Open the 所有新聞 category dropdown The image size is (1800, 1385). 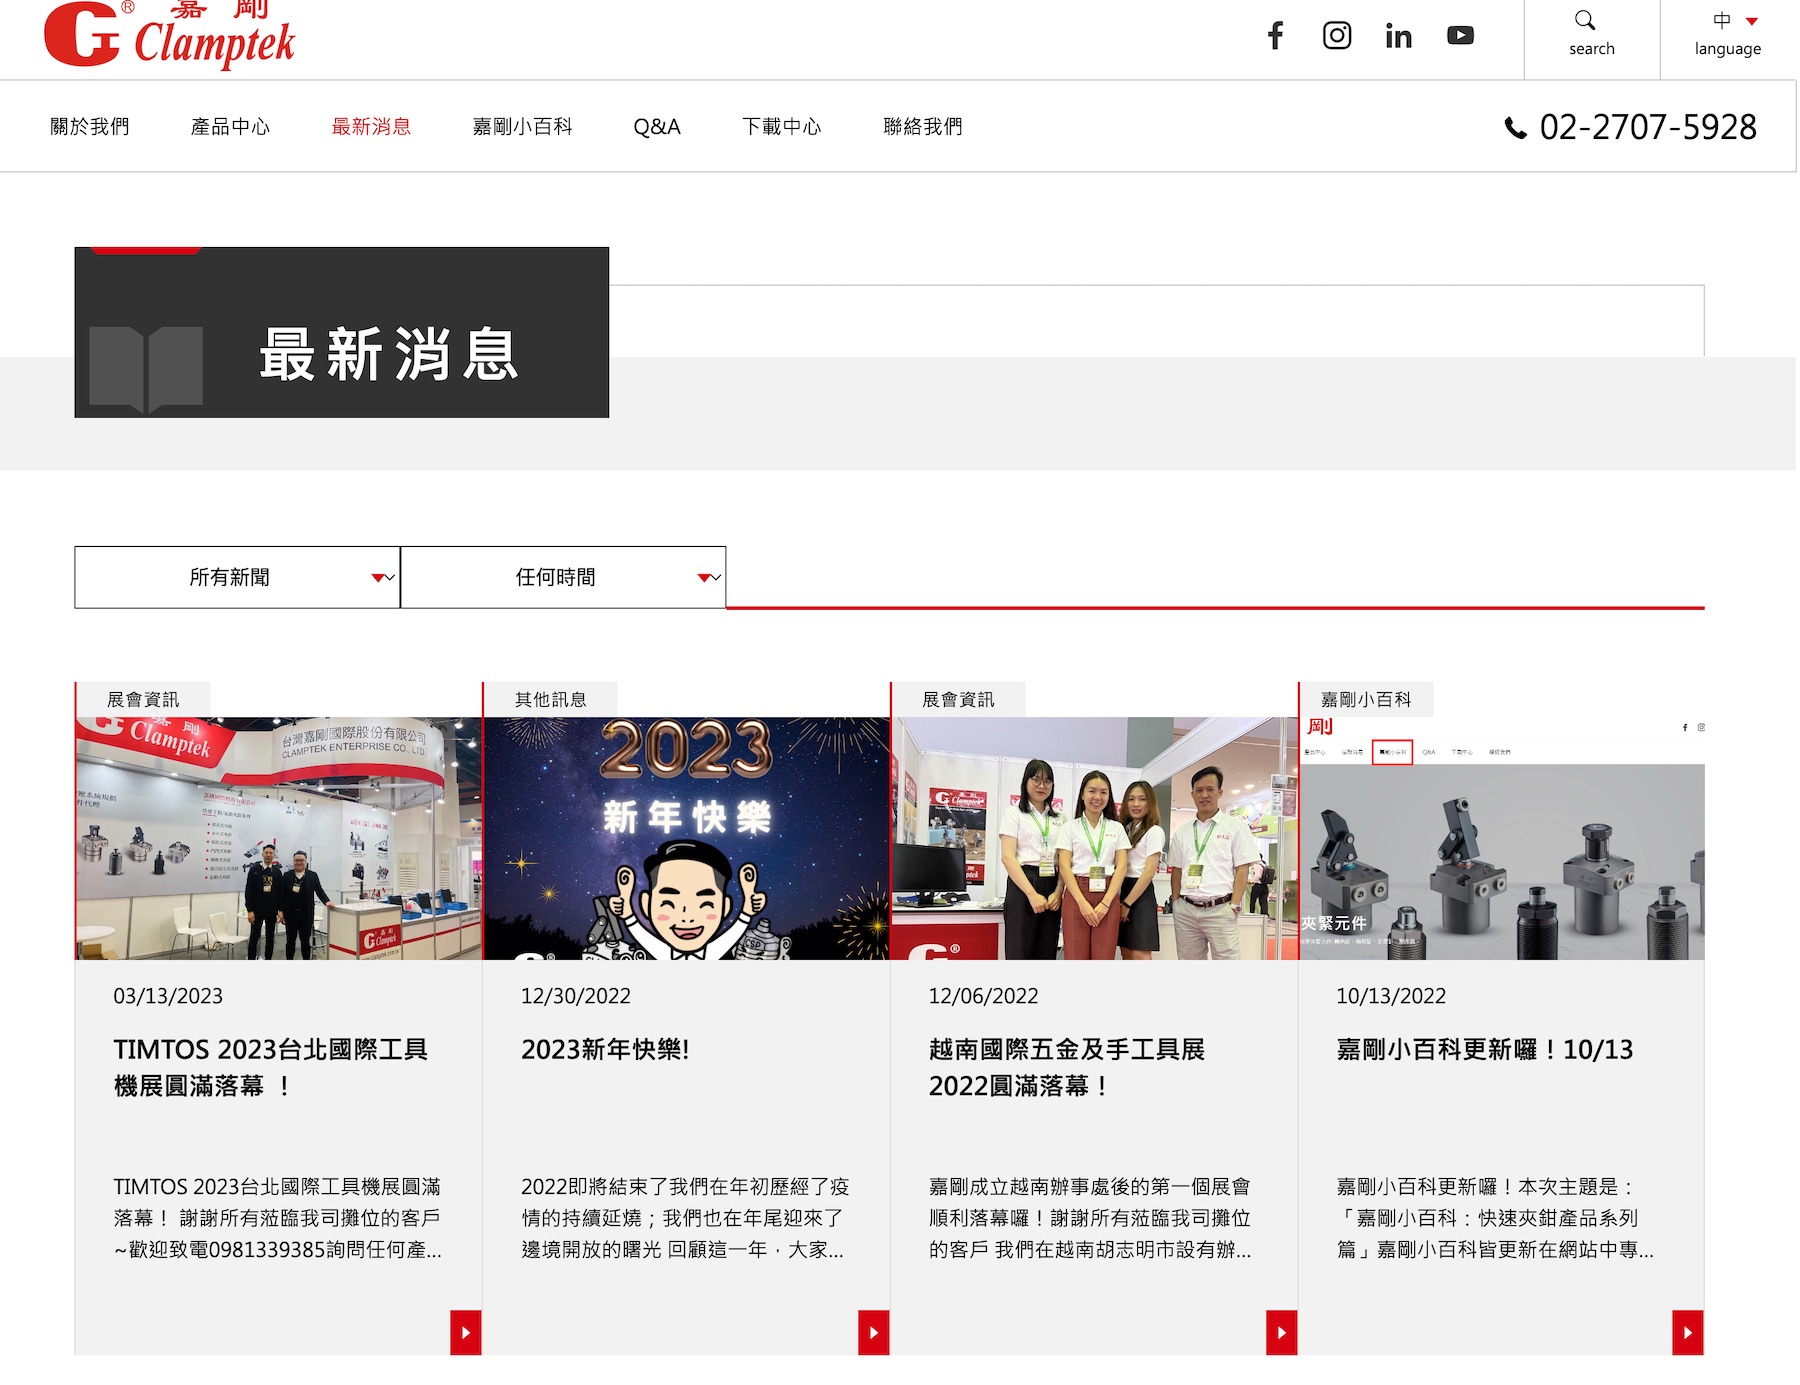pos(237,577)
